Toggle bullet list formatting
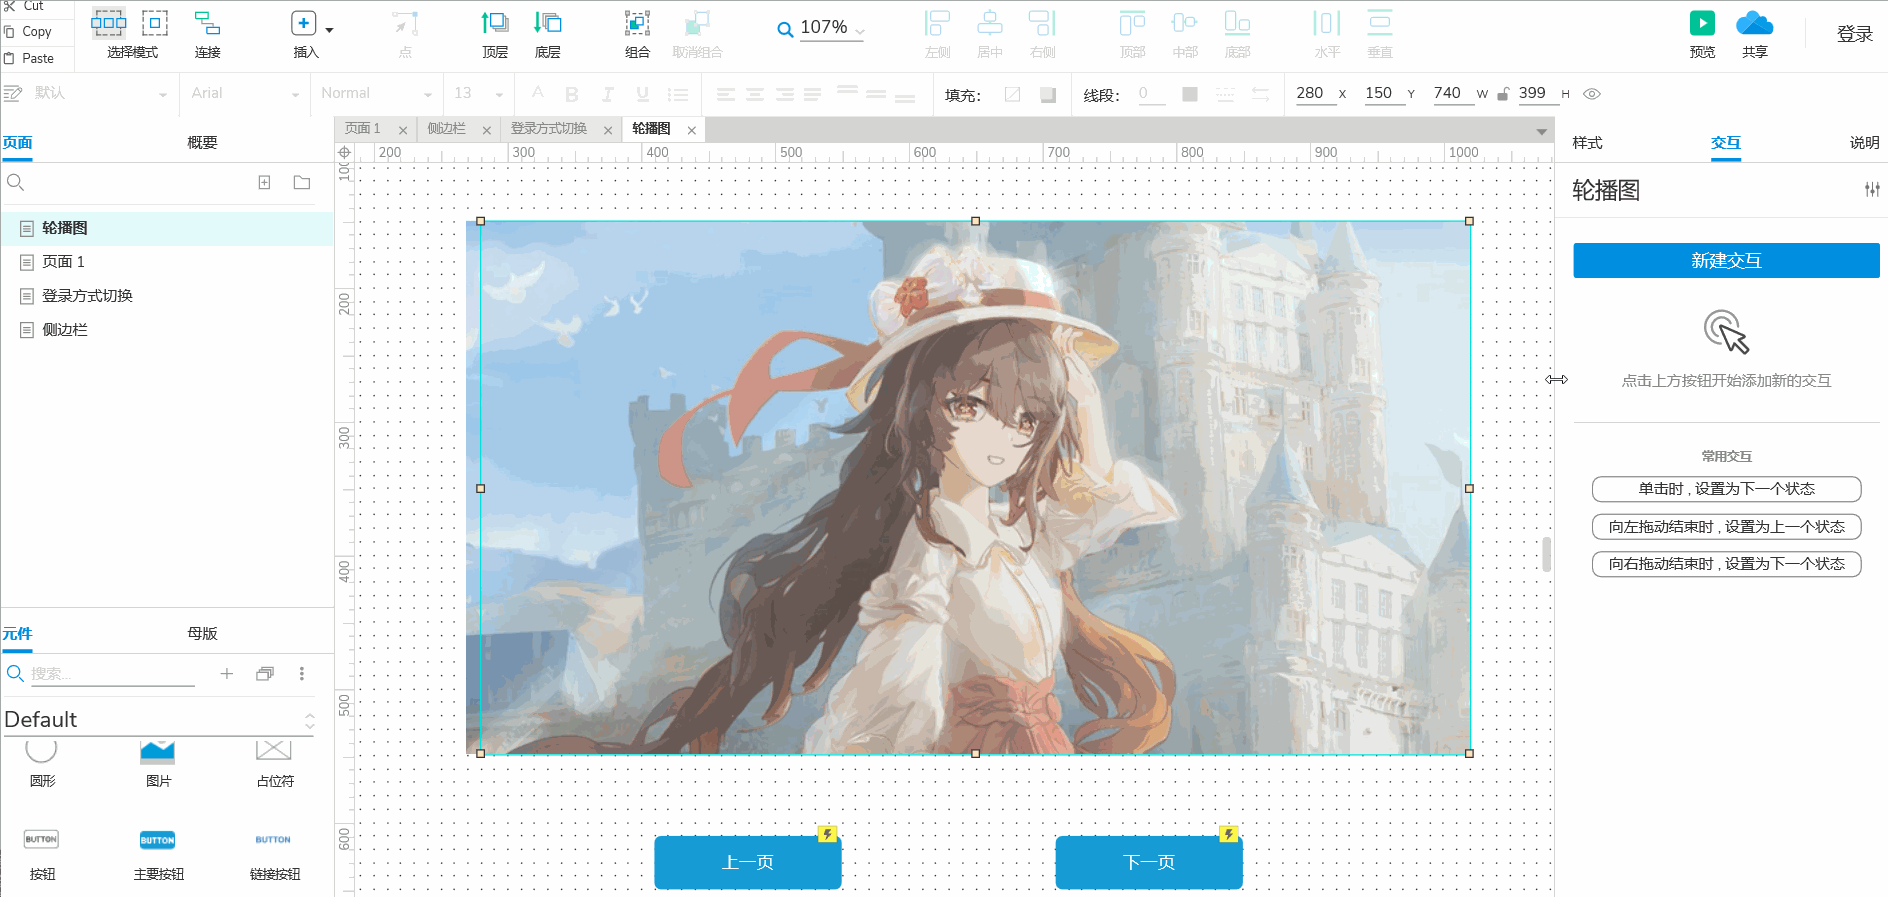This screenshot has height=897, width=1888. [678, 94]
